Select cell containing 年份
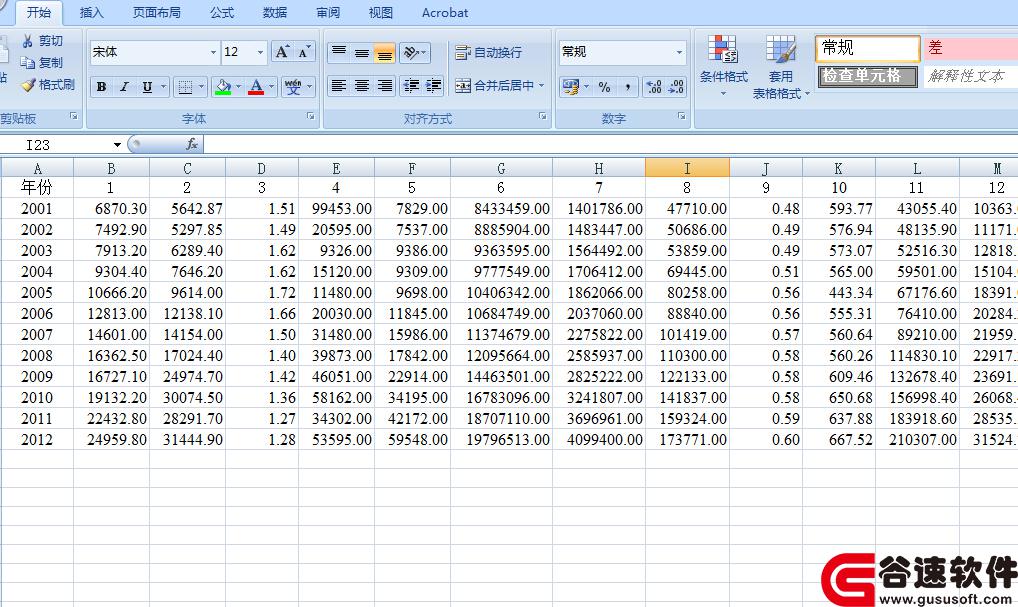This screenshot has height=607, width=1018. [x=37, y=188]
